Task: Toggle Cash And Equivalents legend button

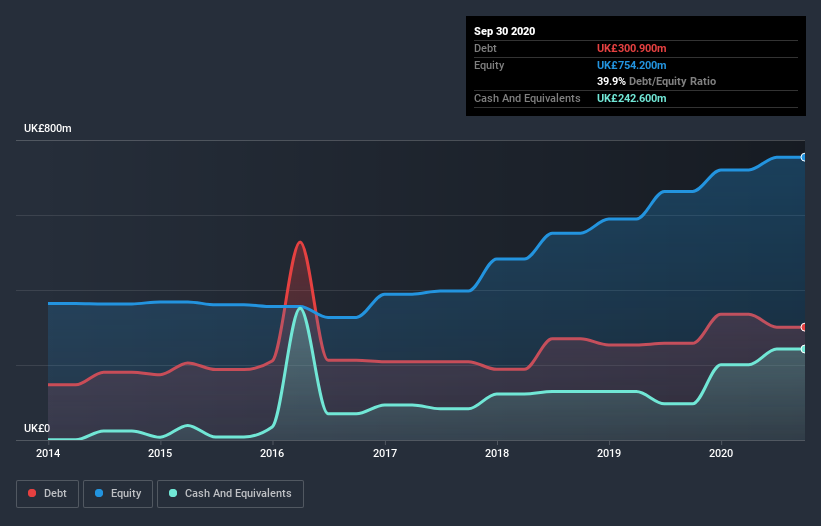Action: tap(230, 494)
